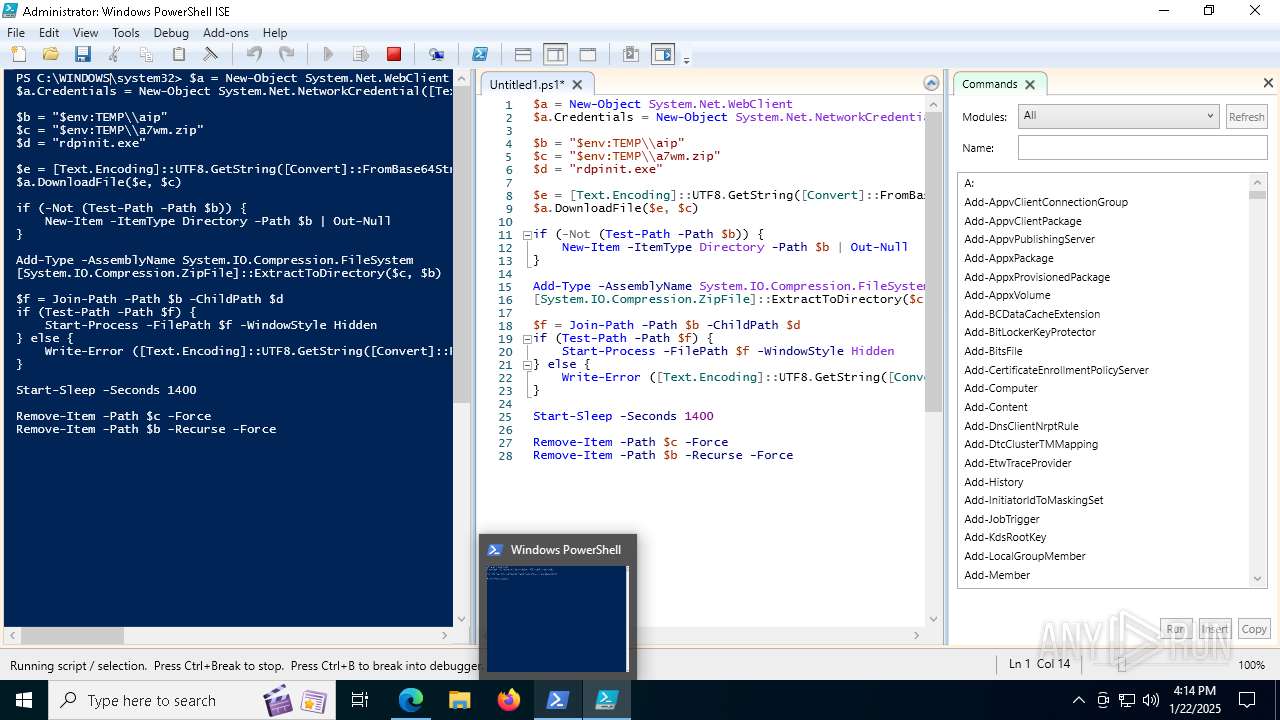Select Add-History in the commands list
This screenshot has width=1280, height=720.
point(994,482)
